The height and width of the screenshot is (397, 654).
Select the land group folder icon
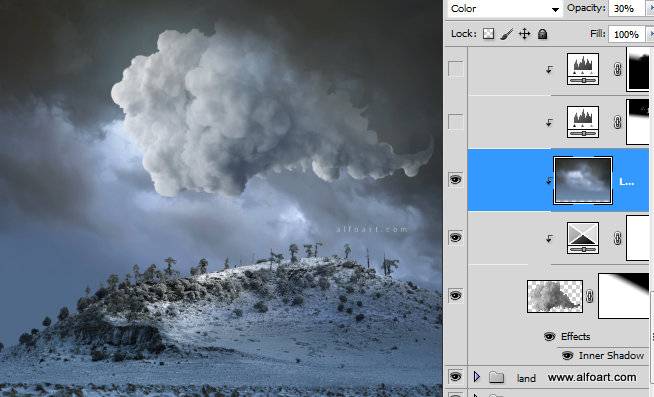tap(496, 377)
